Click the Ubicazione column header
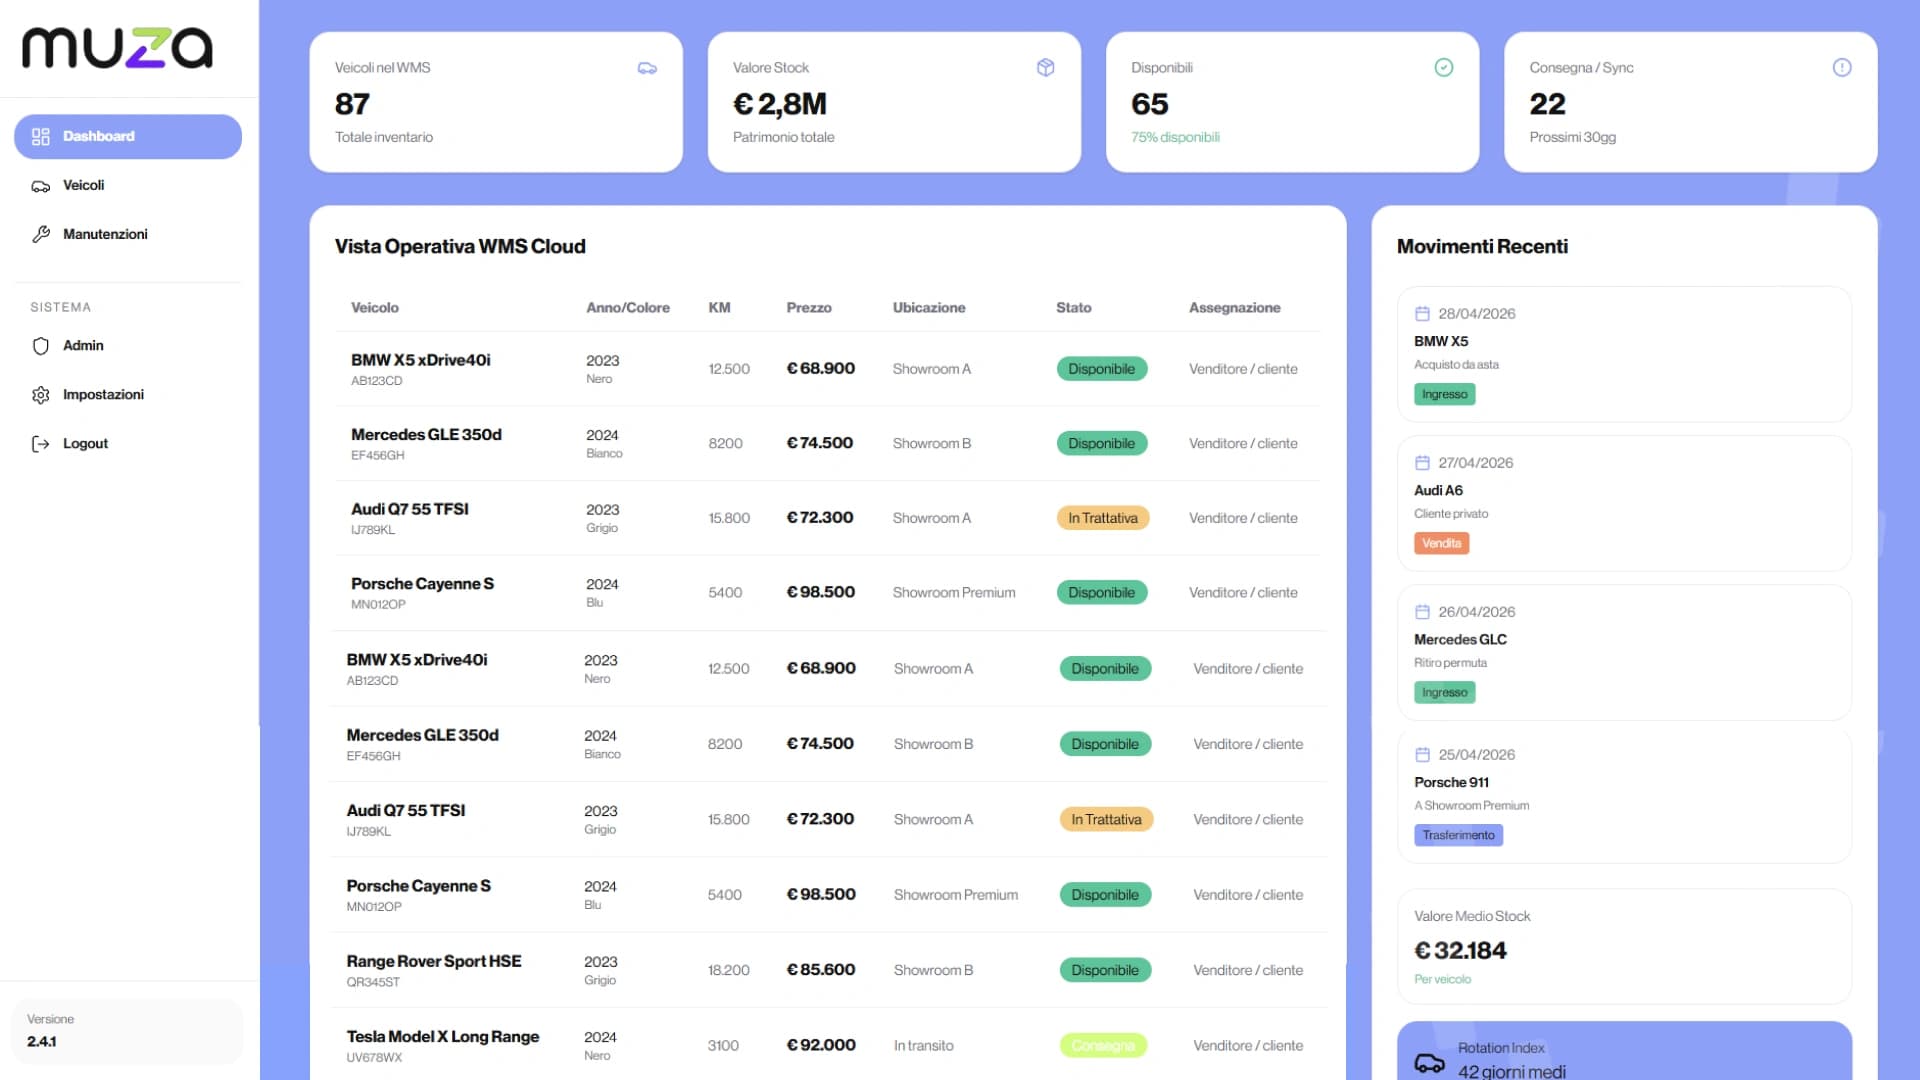1920x1080 pixels. [929, 308]
